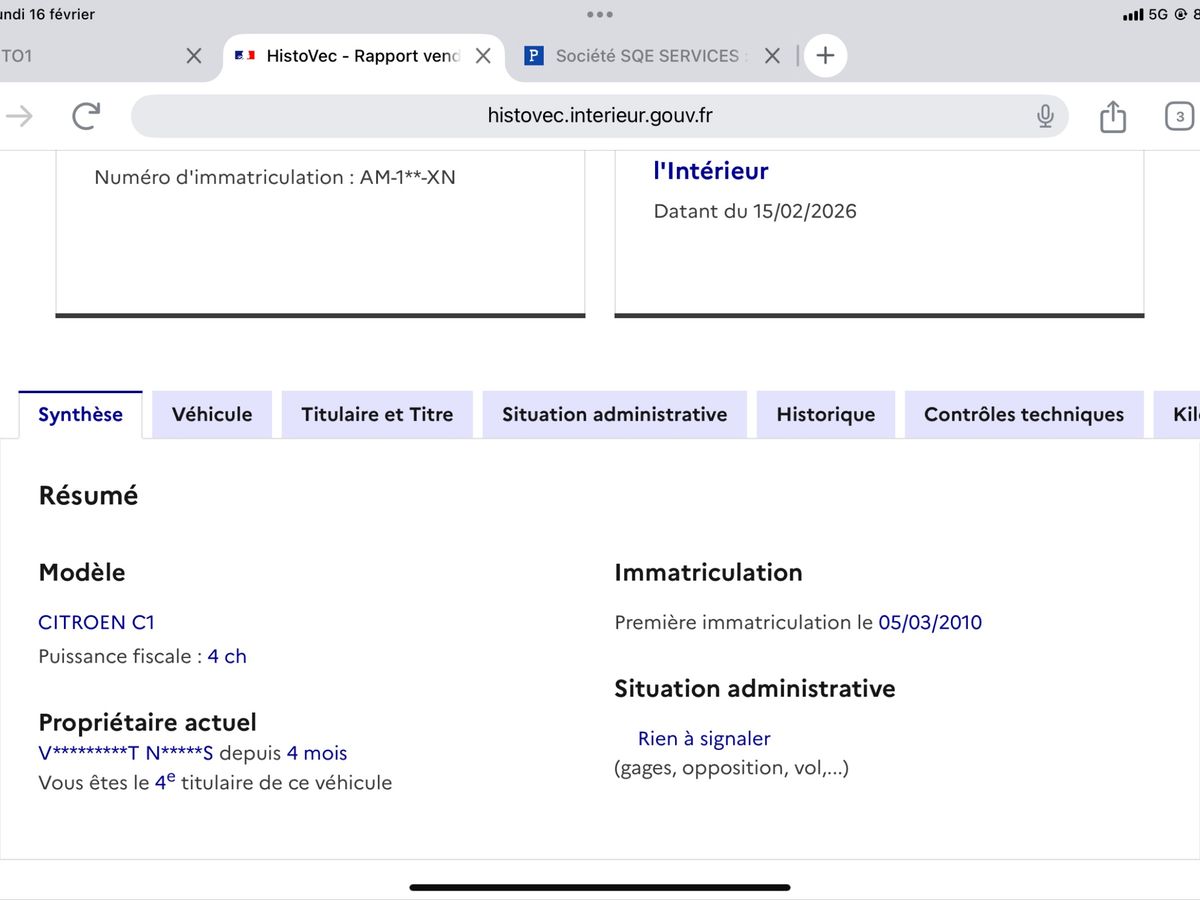Select the Synthèse tab

[80, 414]
